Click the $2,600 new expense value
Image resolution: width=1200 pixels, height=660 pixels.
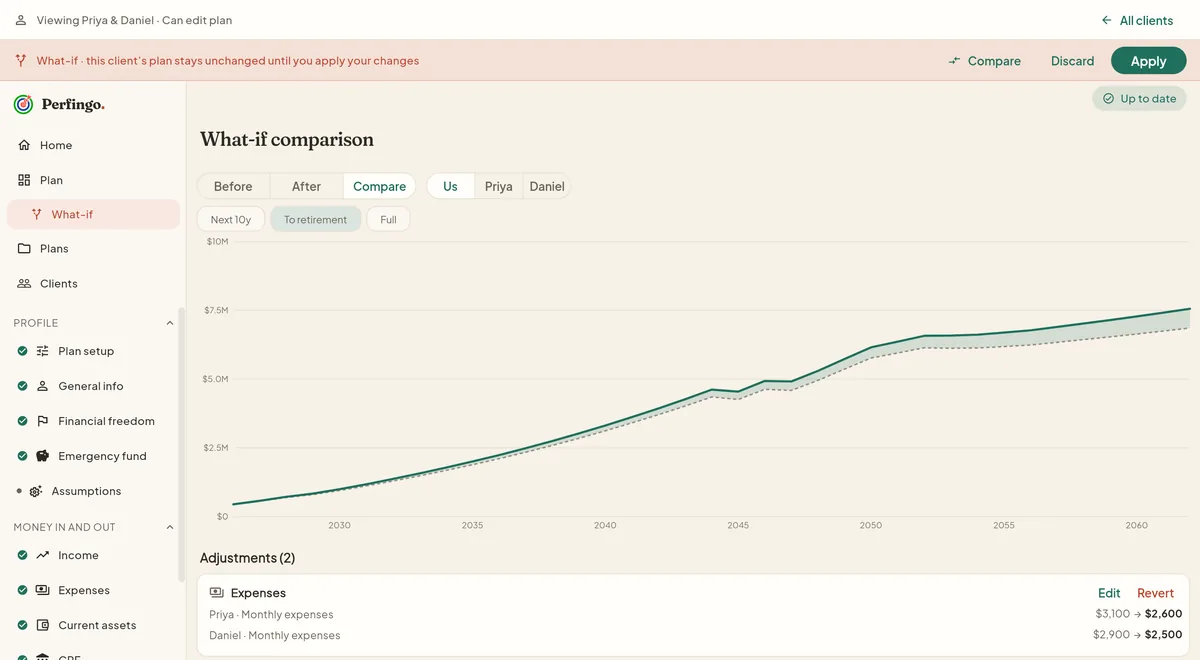[x=1163, y=614]
